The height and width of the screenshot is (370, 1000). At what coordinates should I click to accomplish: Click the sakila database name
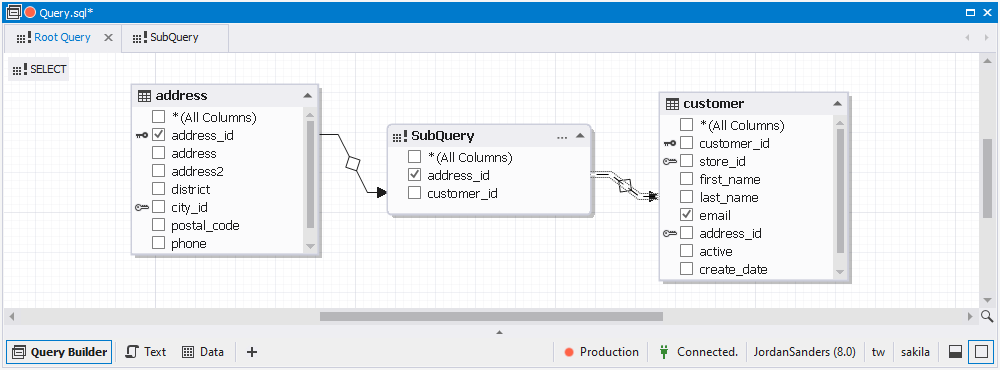click(915, 352)
